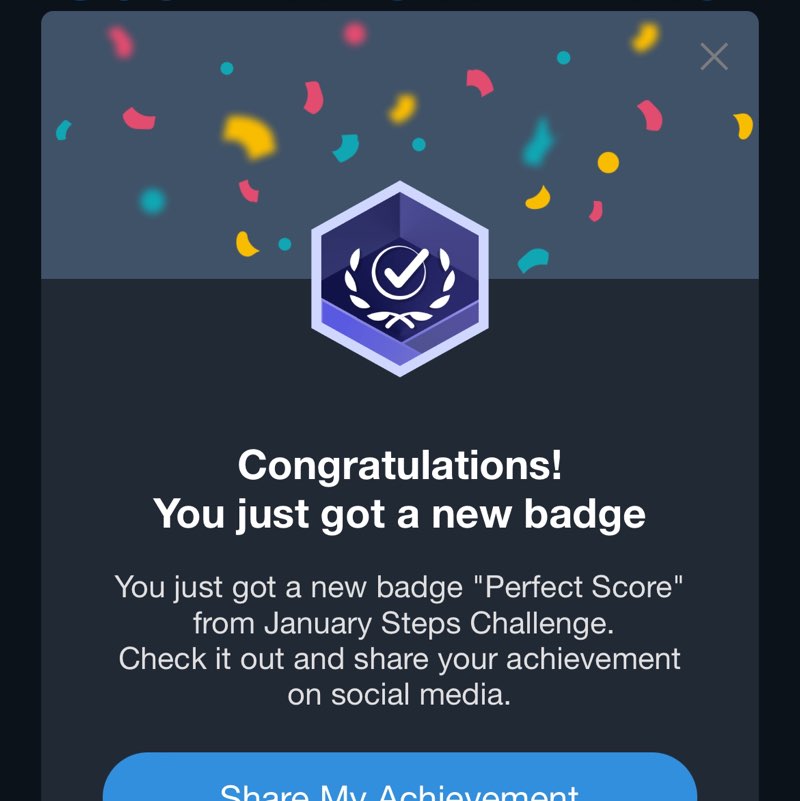Tap the large blurred yellow confetti piece
The image size is (800, 801).
[250, 135]
